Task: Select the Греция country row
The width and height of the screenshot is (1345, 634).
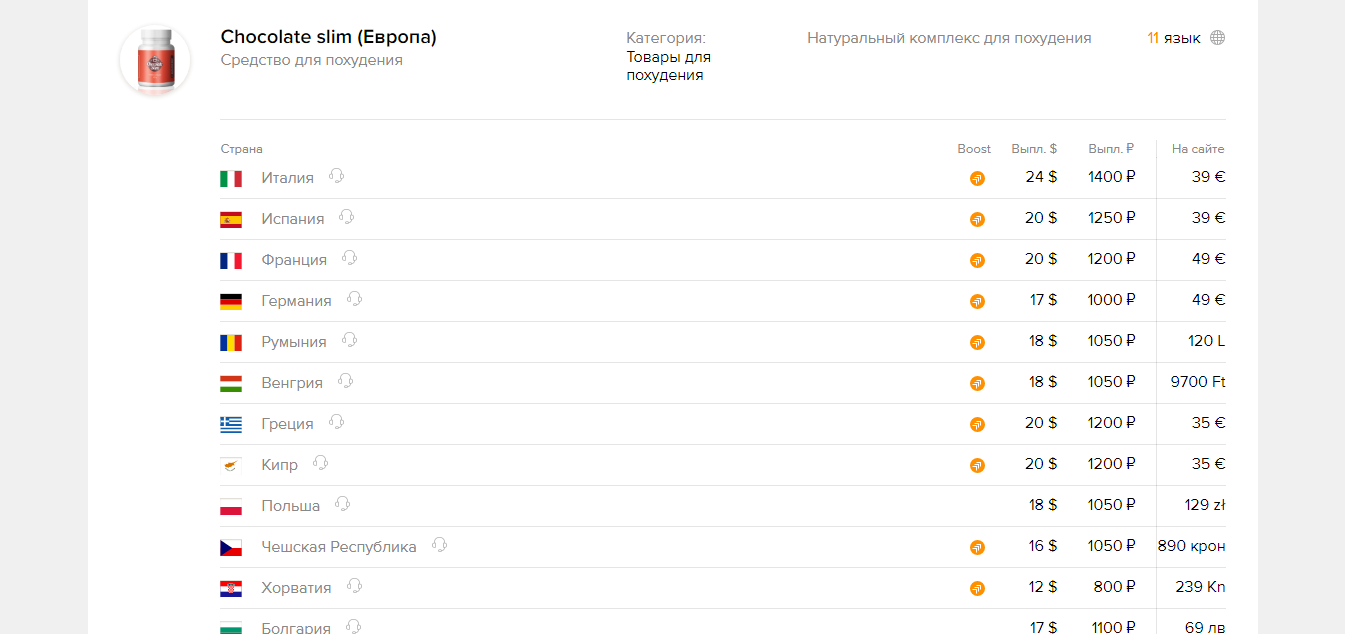Action: tap(287, 424)
